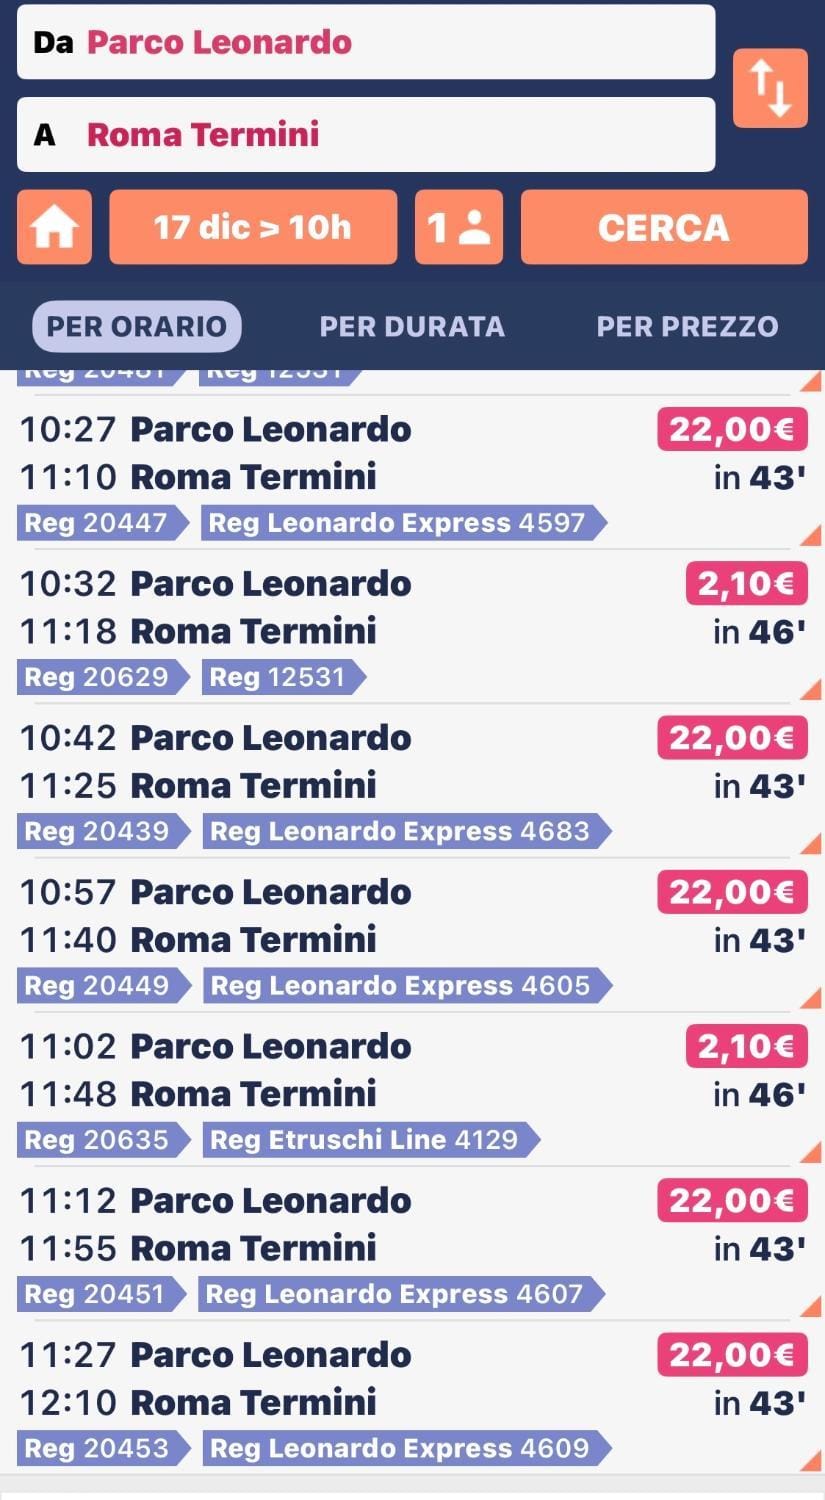Edit the A Roma Termini field

coord(366,134)
